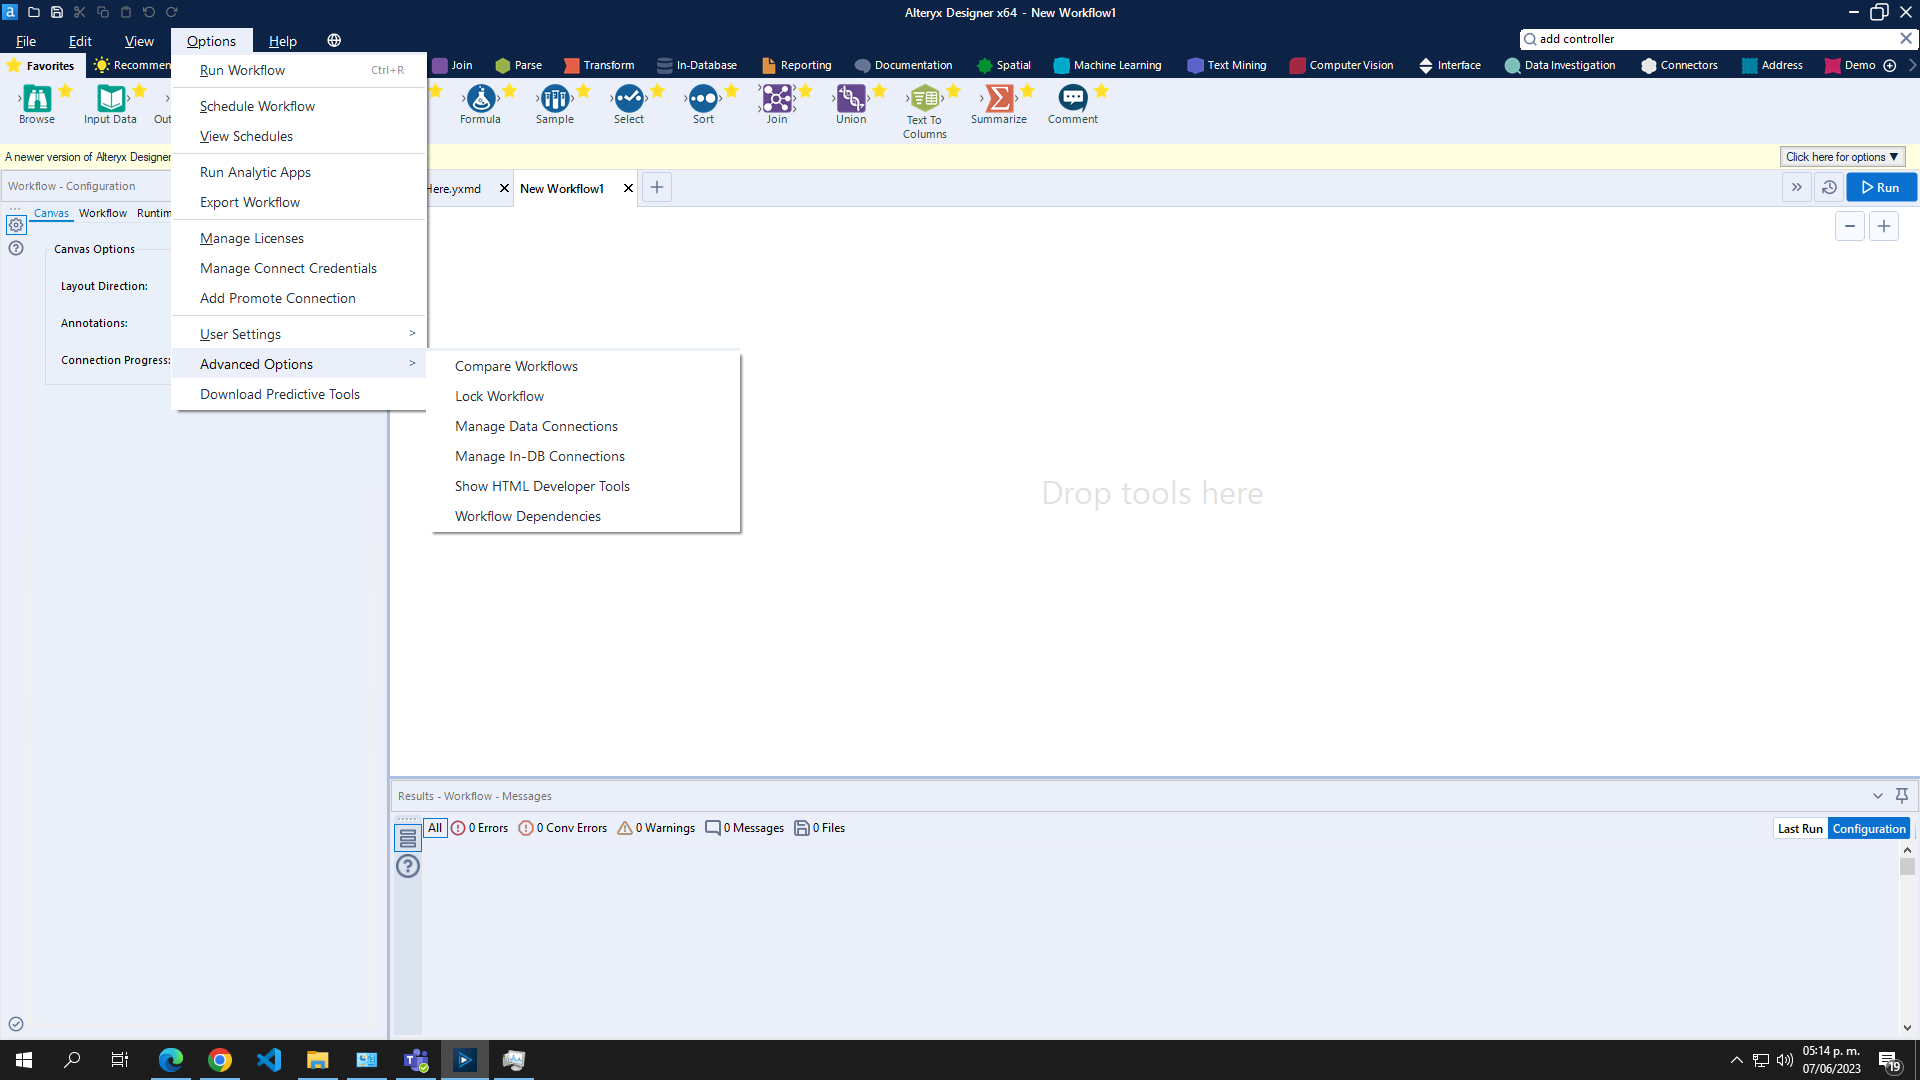
Task: Collapse the Results panel with the chevron
Action: [1877, 795]
